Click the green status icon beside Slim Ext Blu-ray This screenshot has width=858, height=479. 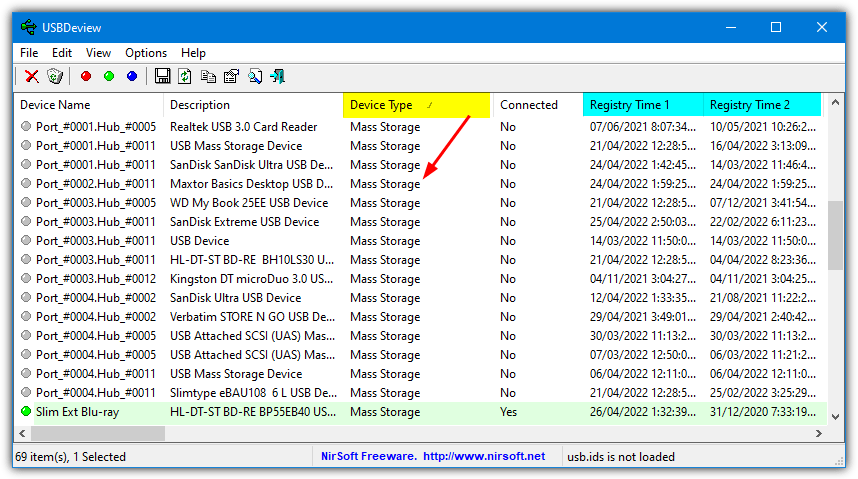point(26,411)
